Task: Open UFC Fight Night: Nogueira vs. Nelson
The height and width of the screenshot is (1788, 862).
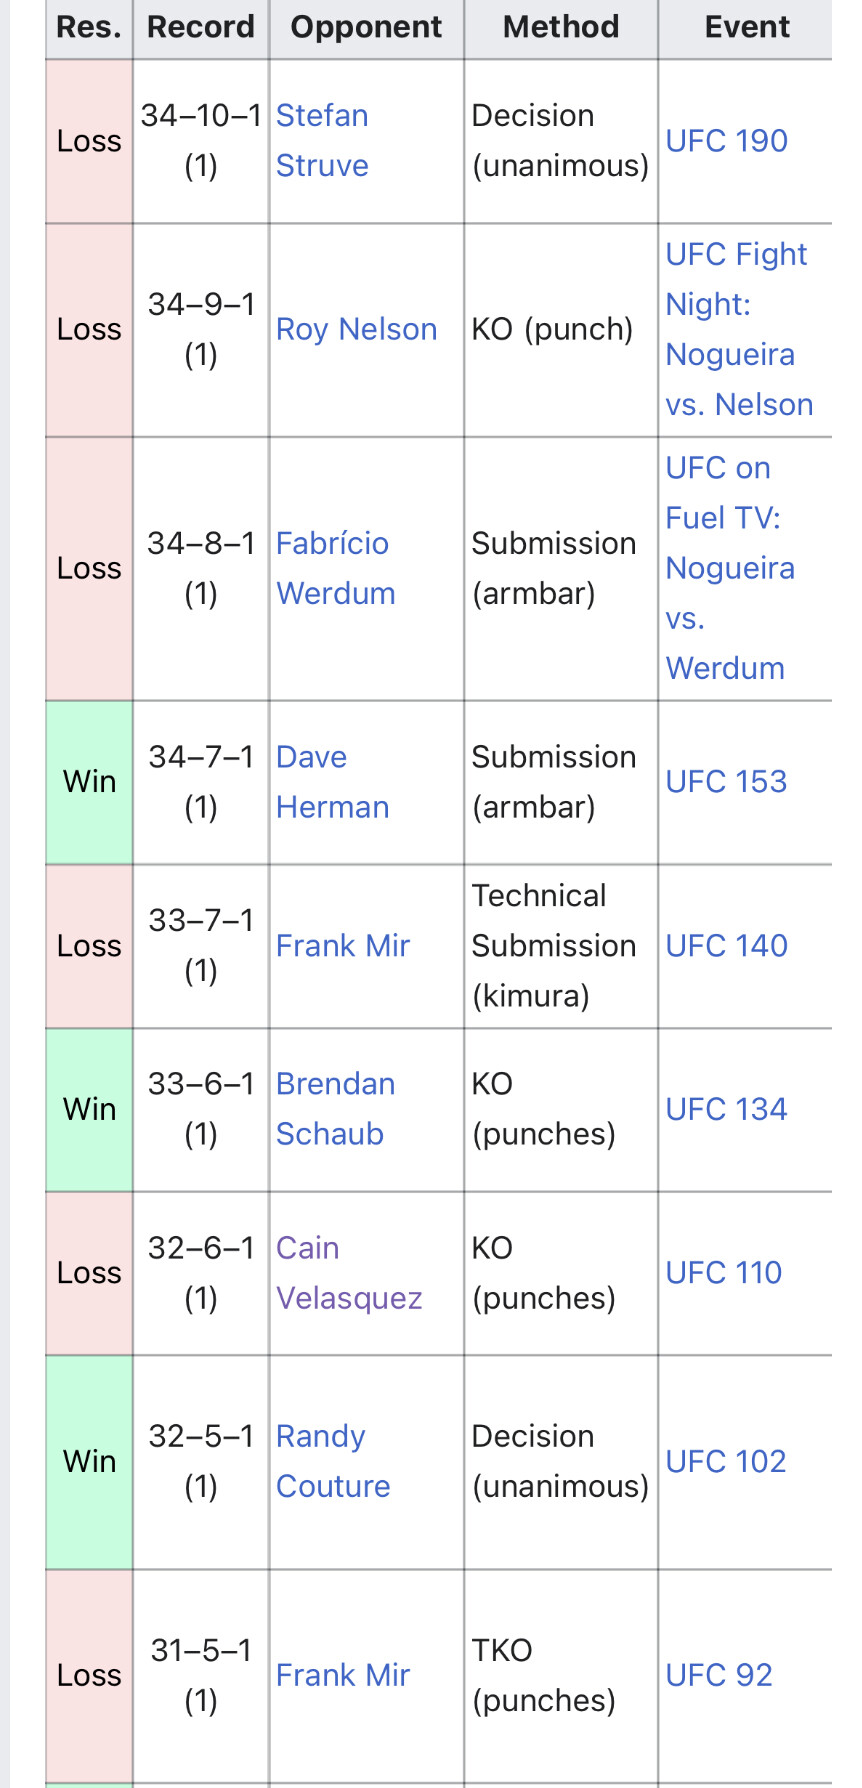Action: (x=739, y=329)
